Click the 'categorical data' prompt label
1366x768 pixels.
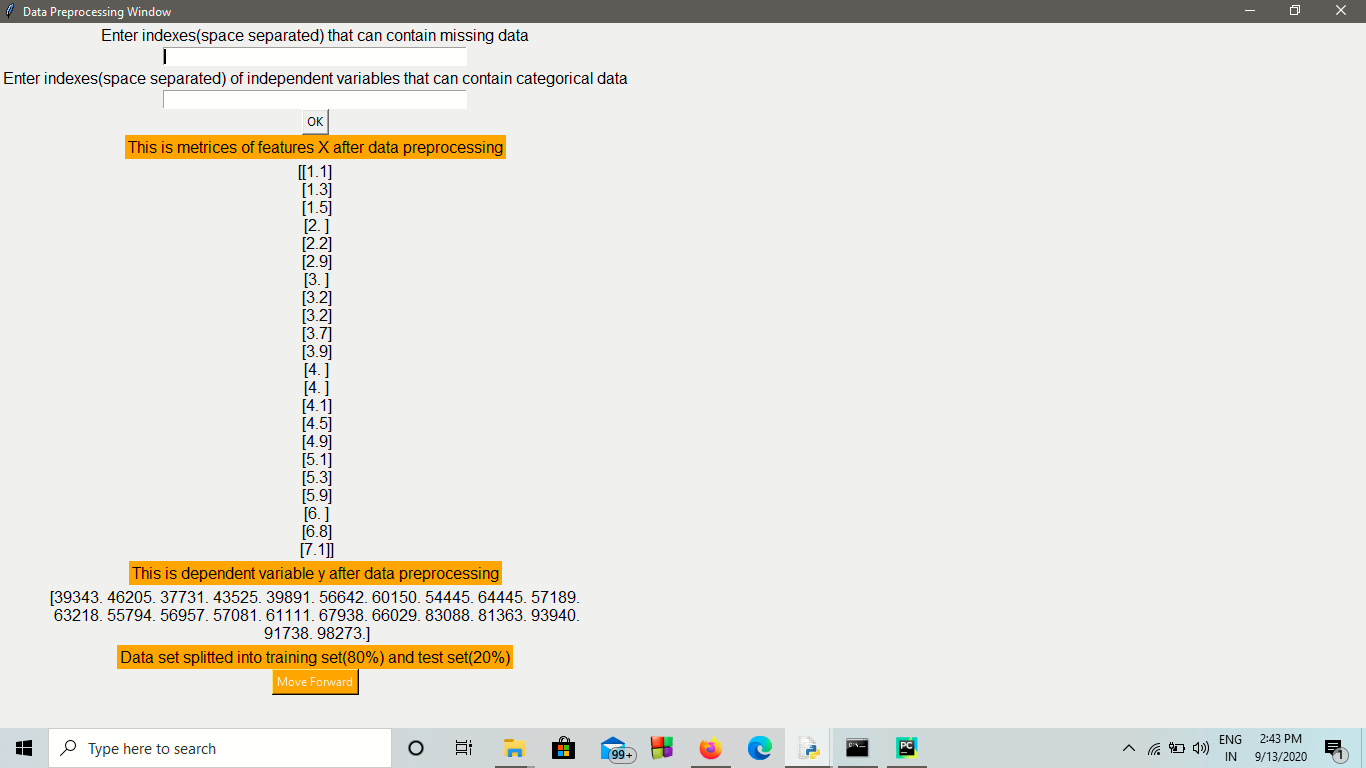click(315, 78)
